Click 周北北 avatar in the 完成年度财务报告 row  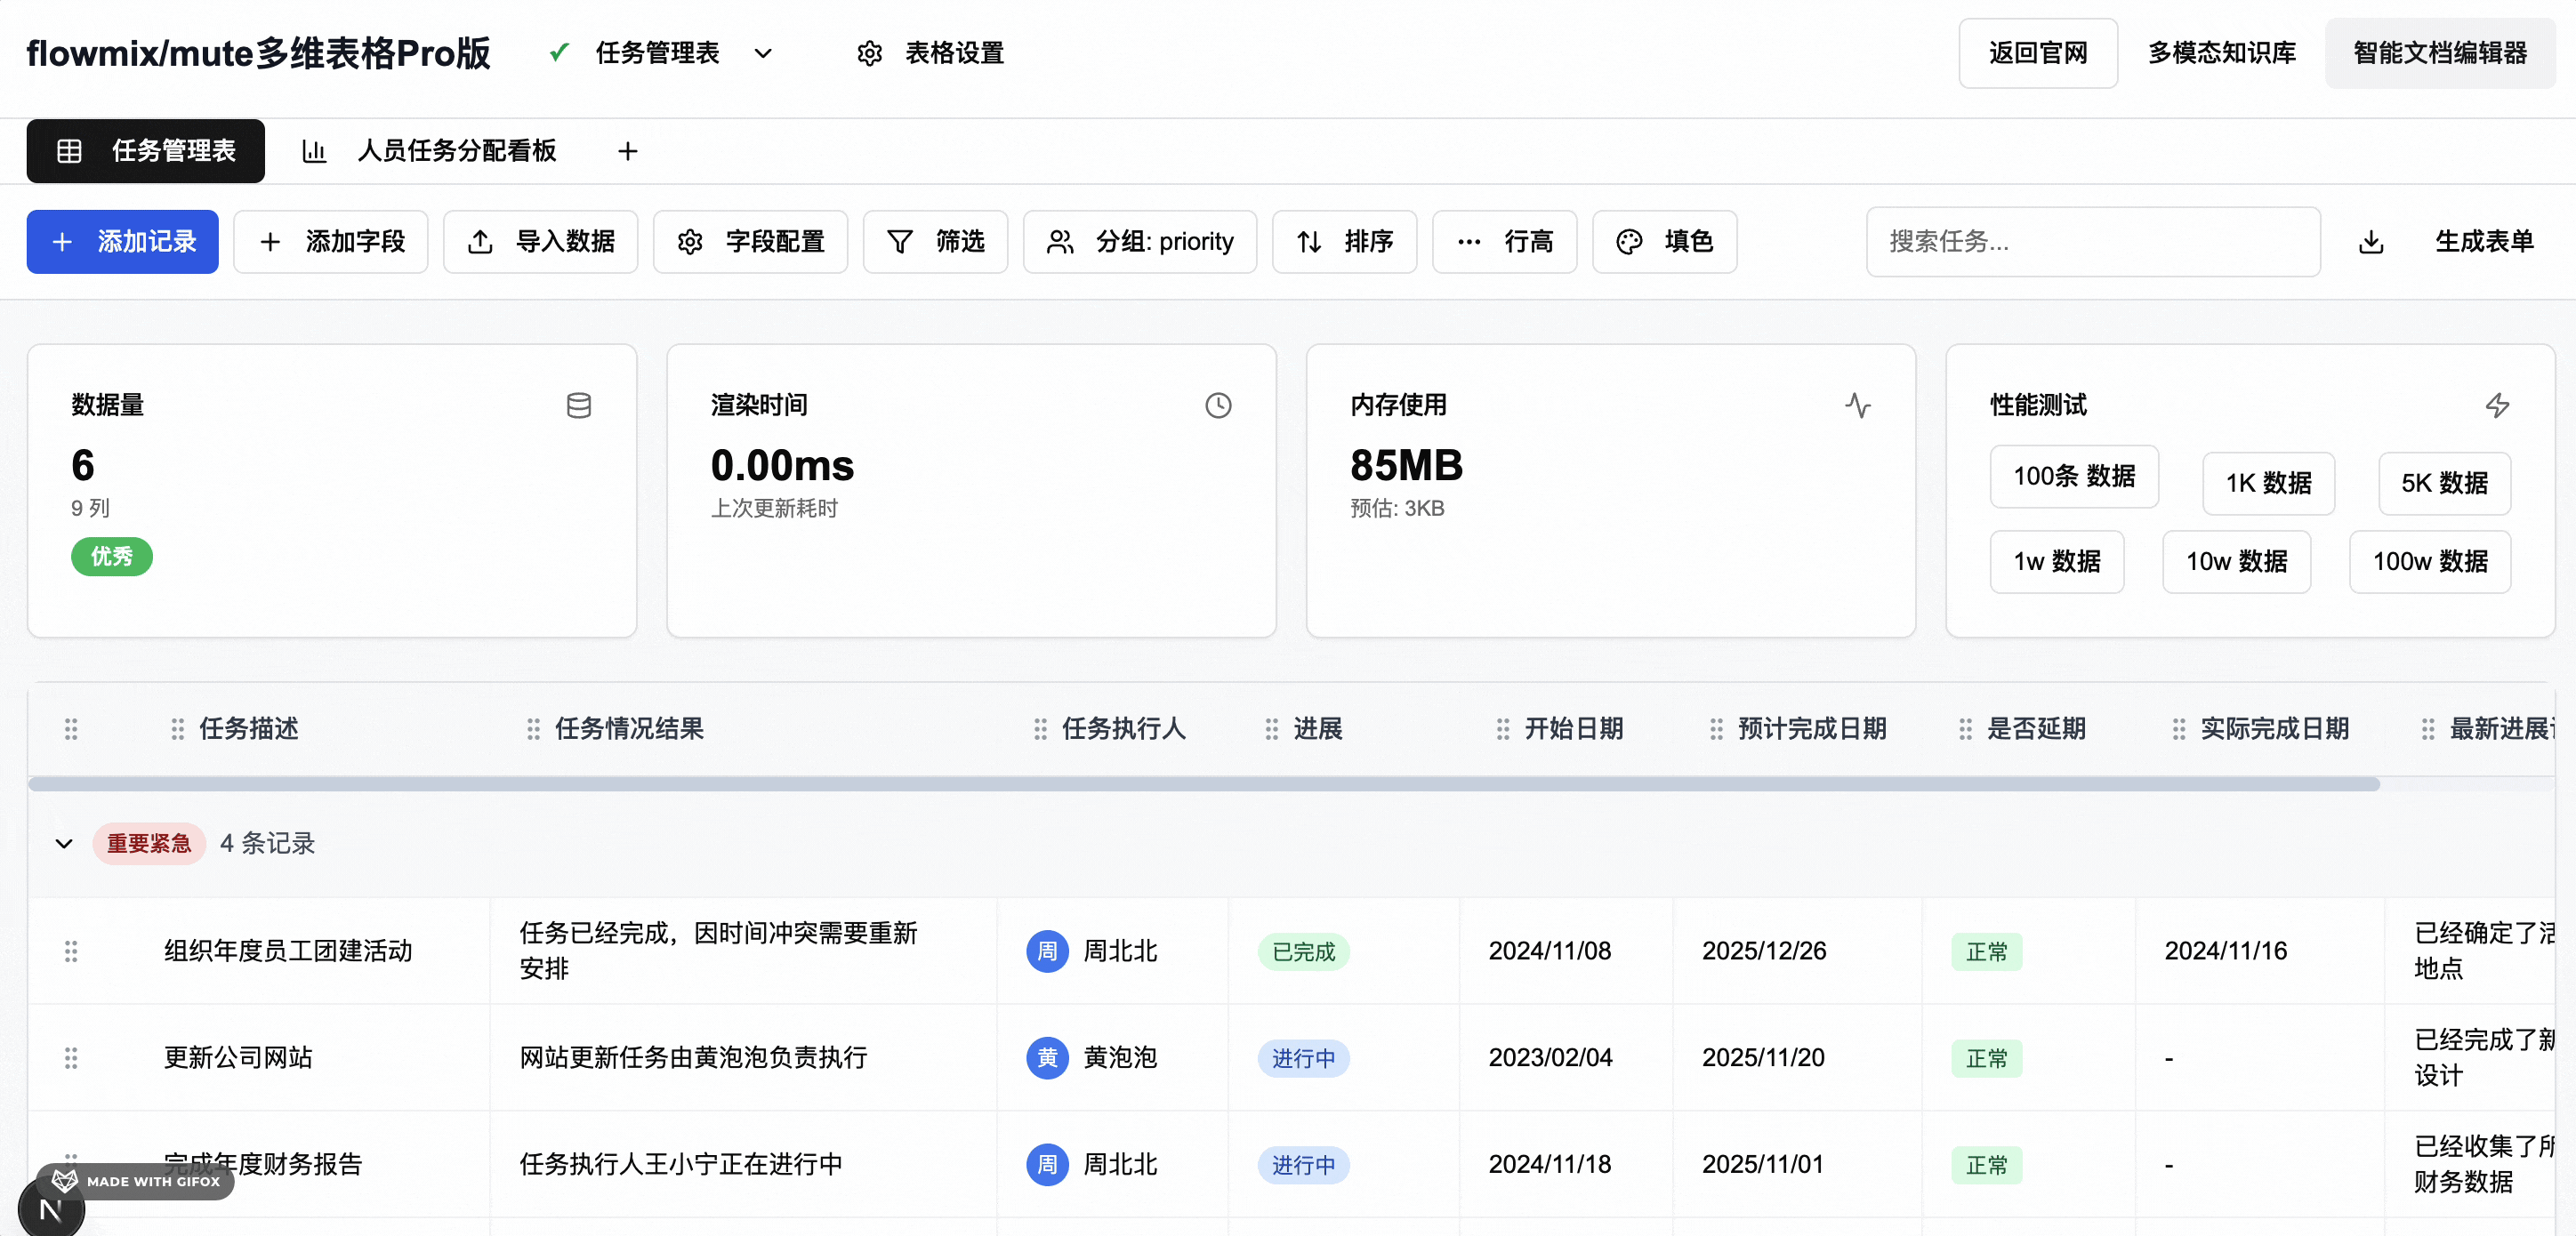[x=1047, y=1165]
